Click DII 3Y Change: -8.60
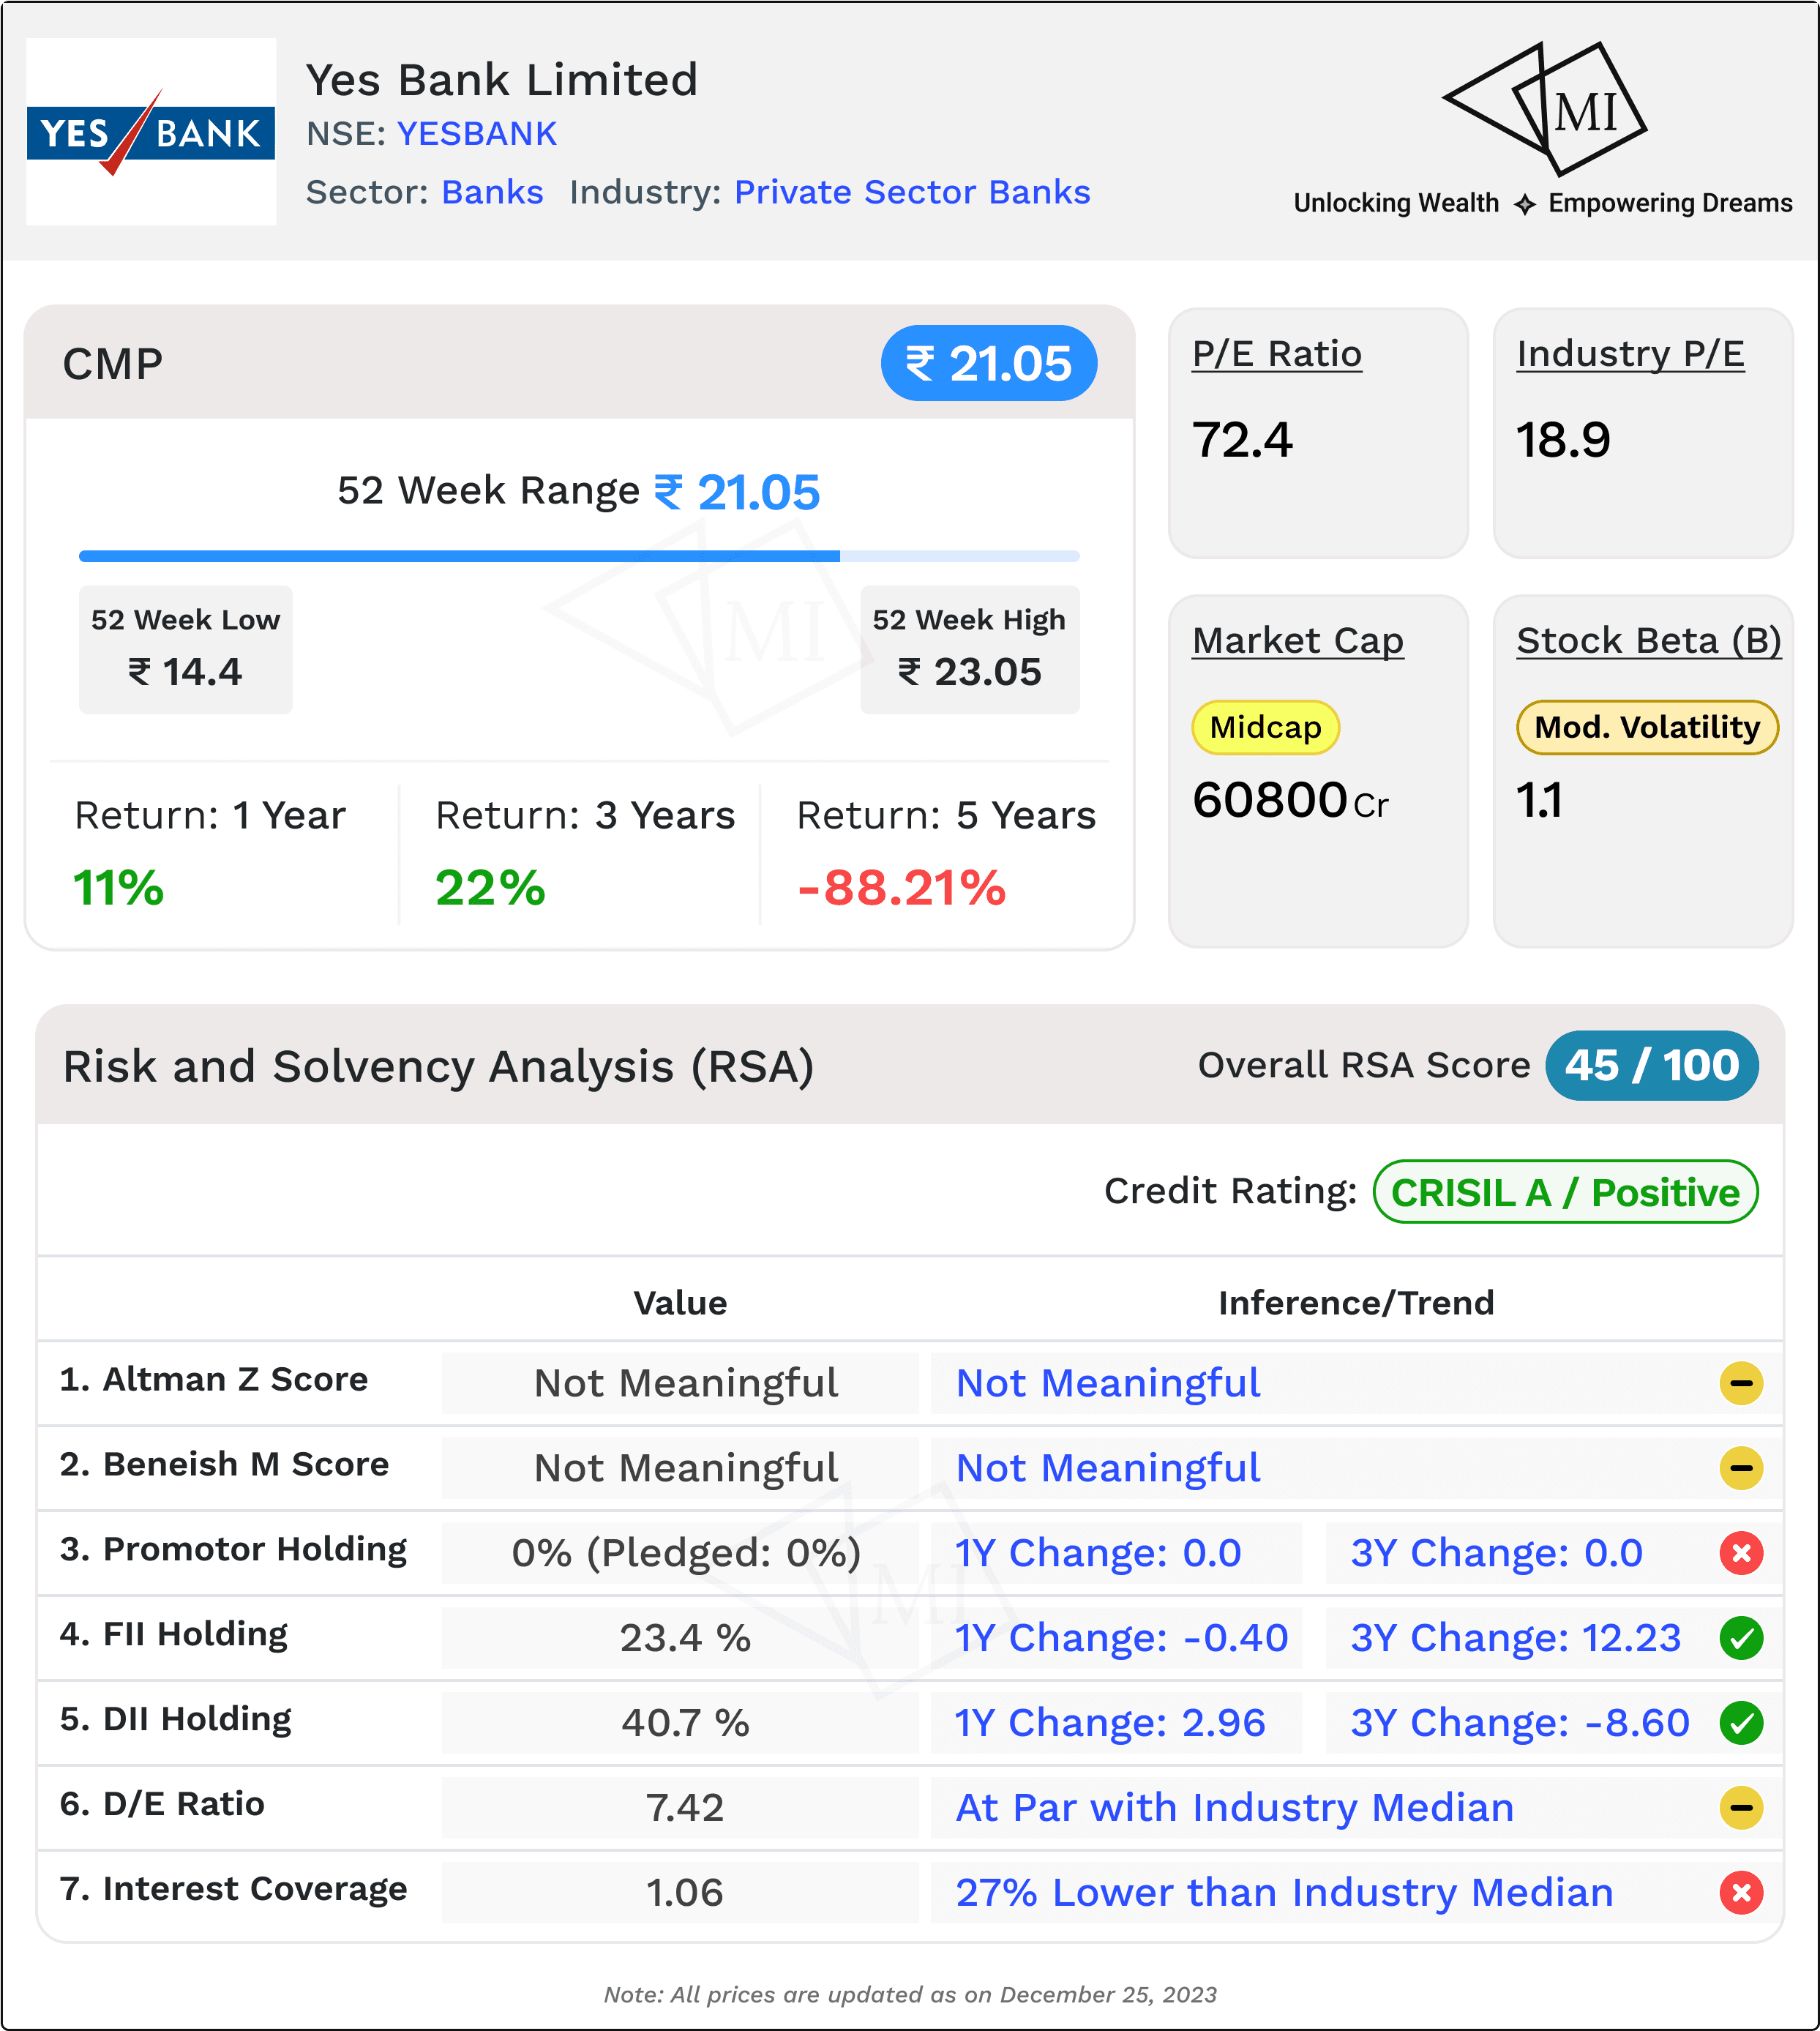Image resolution: width=1820 pixels, height=2031 pixels. [x=1520, y=1723]
